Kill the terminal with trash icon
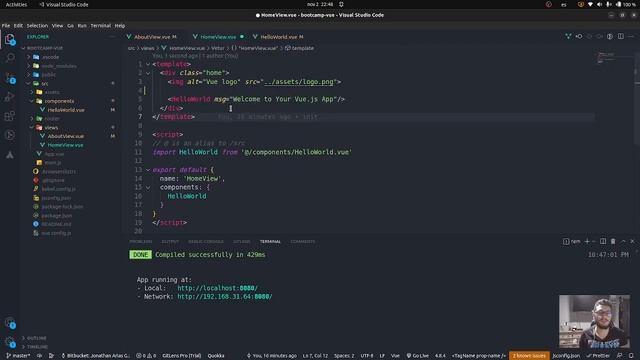Viewport: 640px width, 360px height. [613, 241]
